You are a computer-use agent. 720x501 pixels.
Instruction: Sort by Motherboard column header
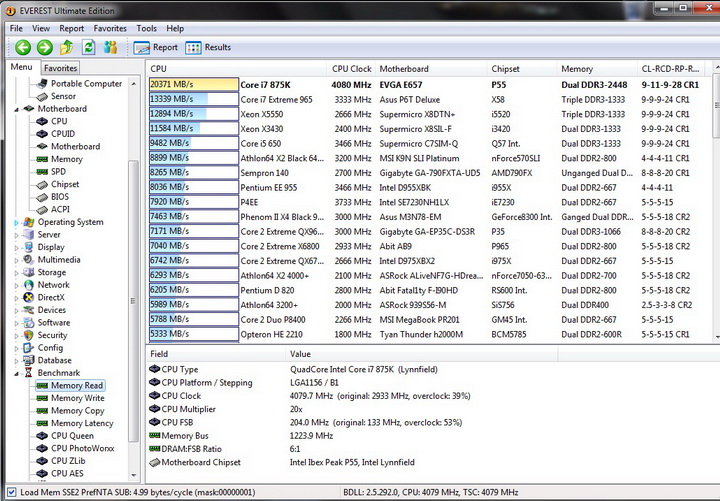point(431,69)
